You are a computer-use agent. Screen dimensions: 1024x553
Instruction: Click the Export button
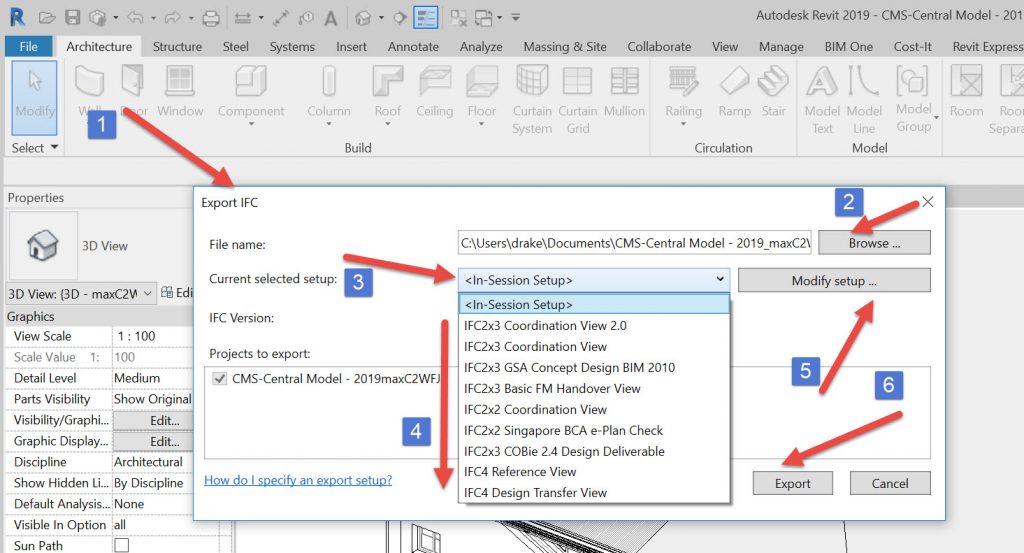point(793,483)
